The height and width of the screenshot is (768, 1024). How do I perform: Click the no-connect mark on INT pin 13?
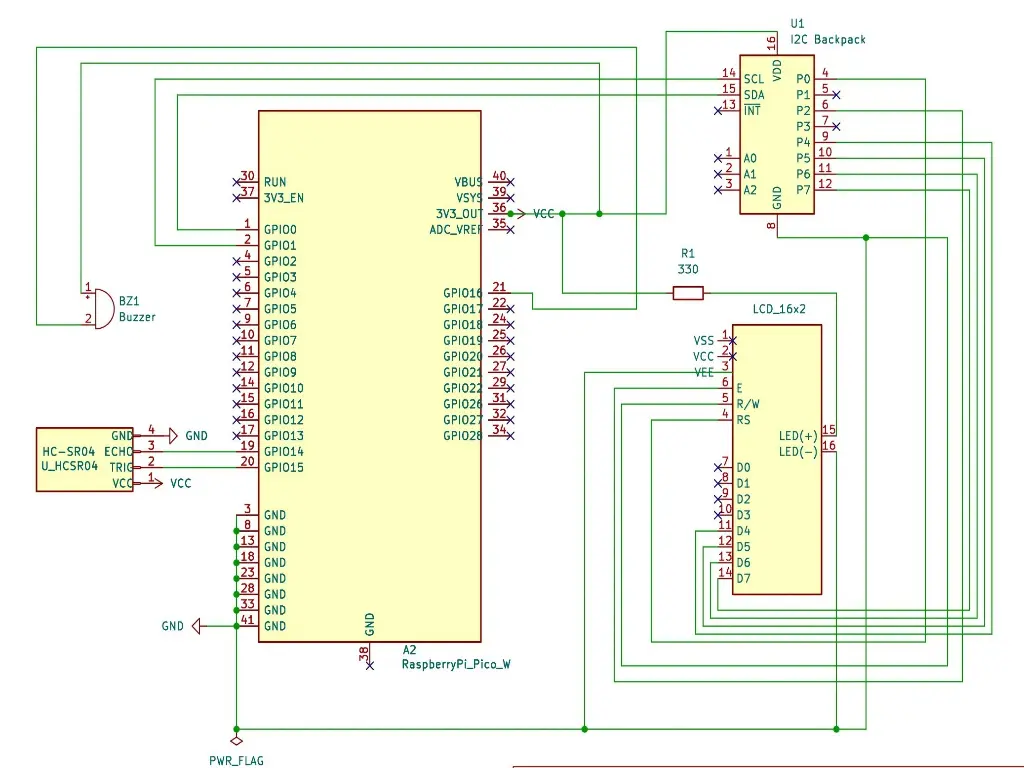pos(718,111)
